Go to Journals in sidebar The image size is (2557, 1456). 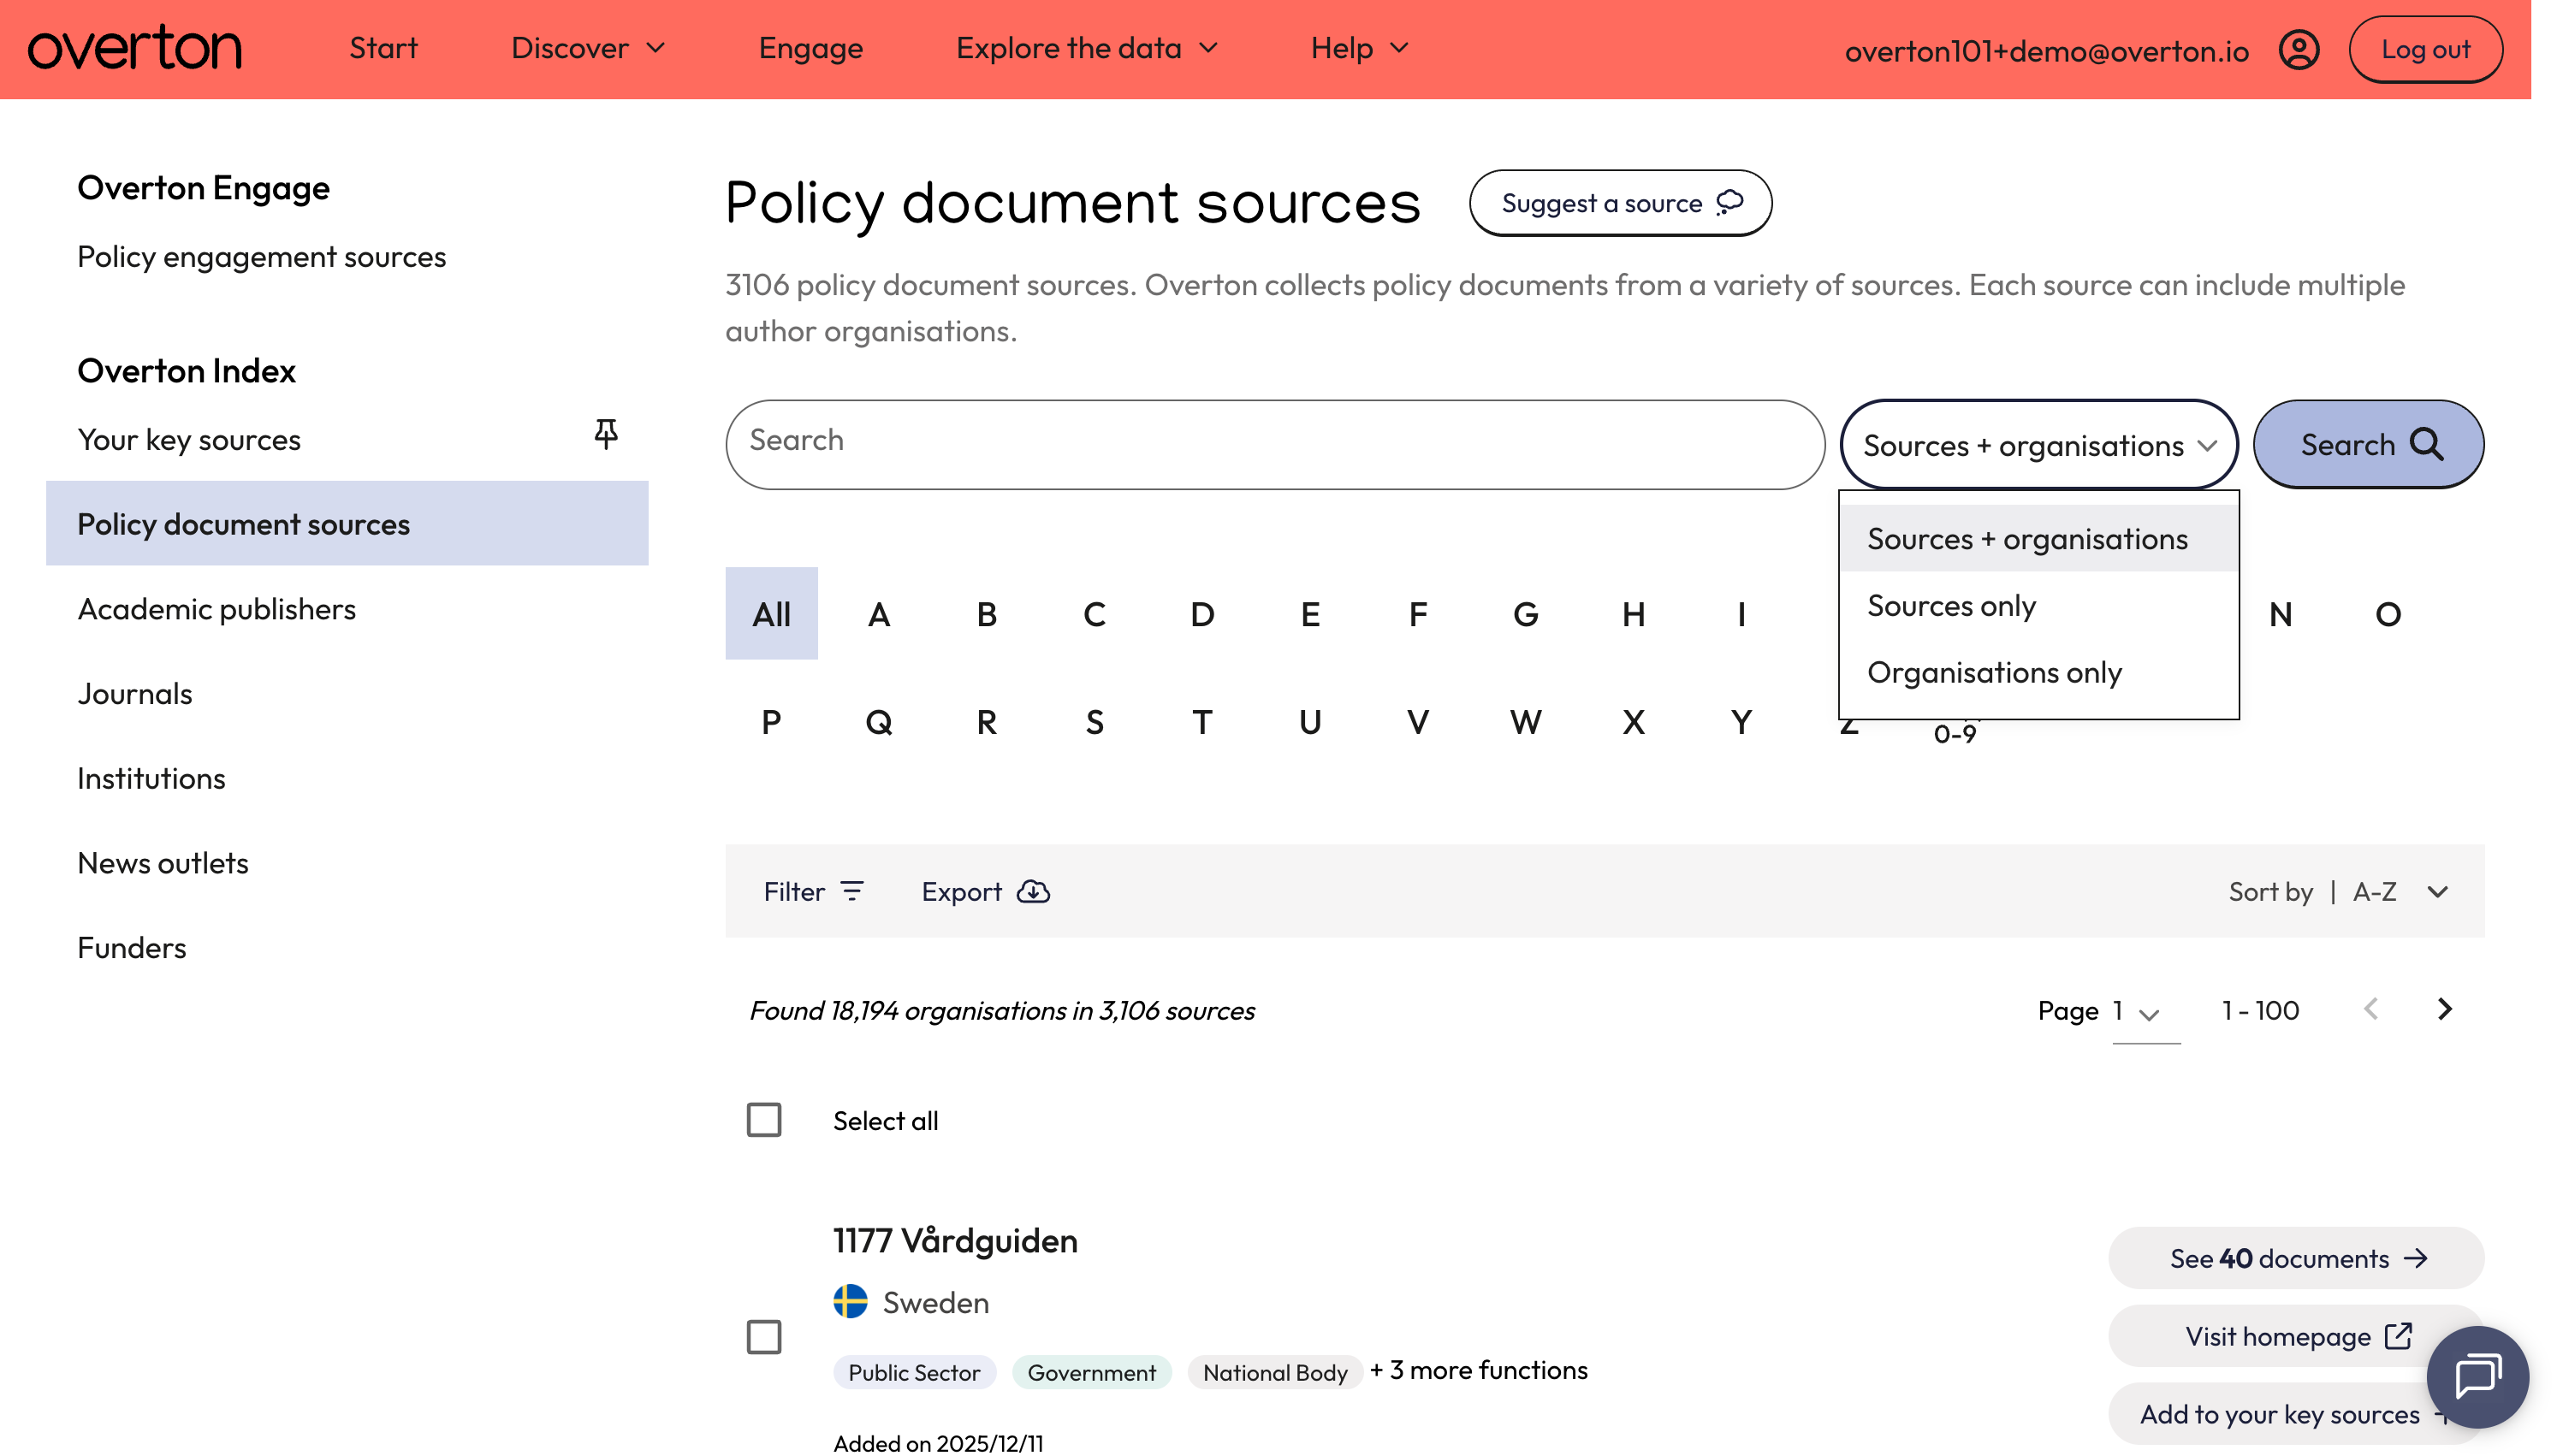coord(135,694)
